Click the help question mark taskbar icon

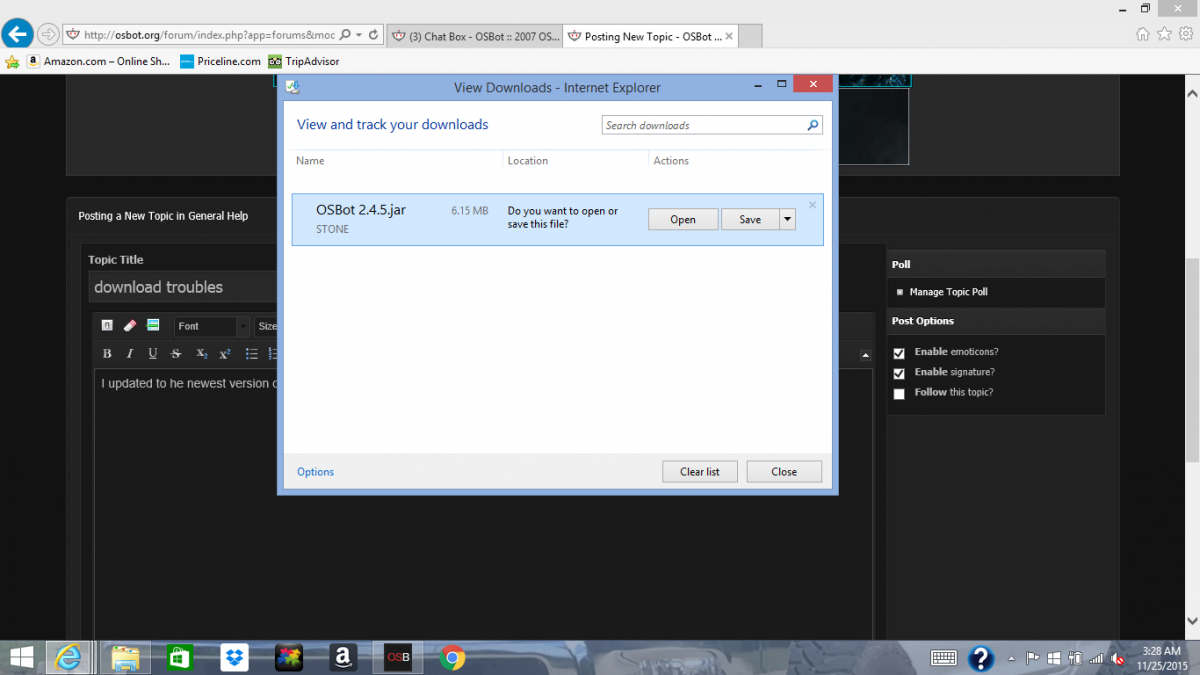coord(981,658)
